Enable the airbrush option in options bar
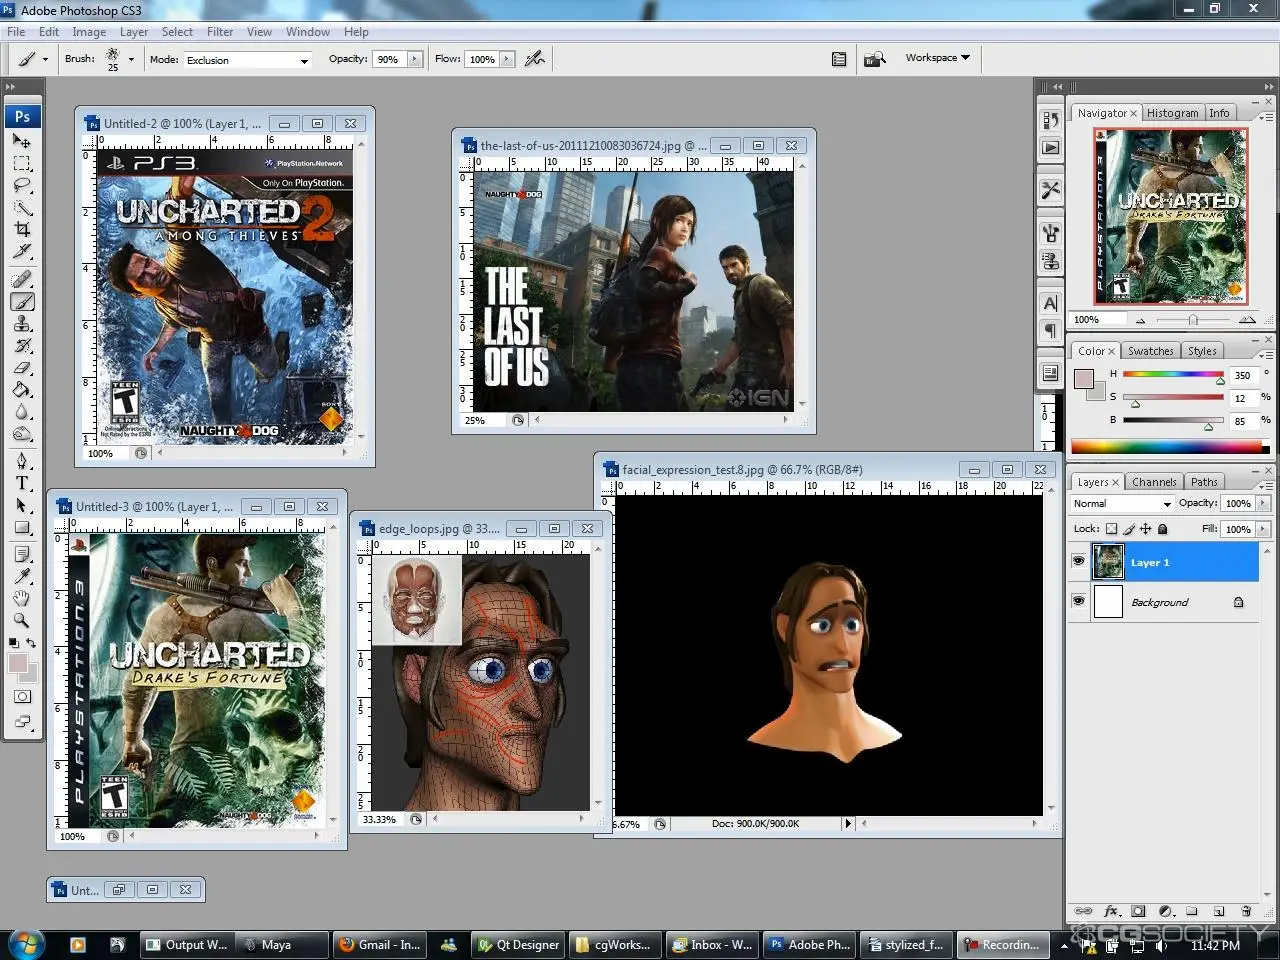The width and height of the screenshot is (1280, 960). pos(535,59)
